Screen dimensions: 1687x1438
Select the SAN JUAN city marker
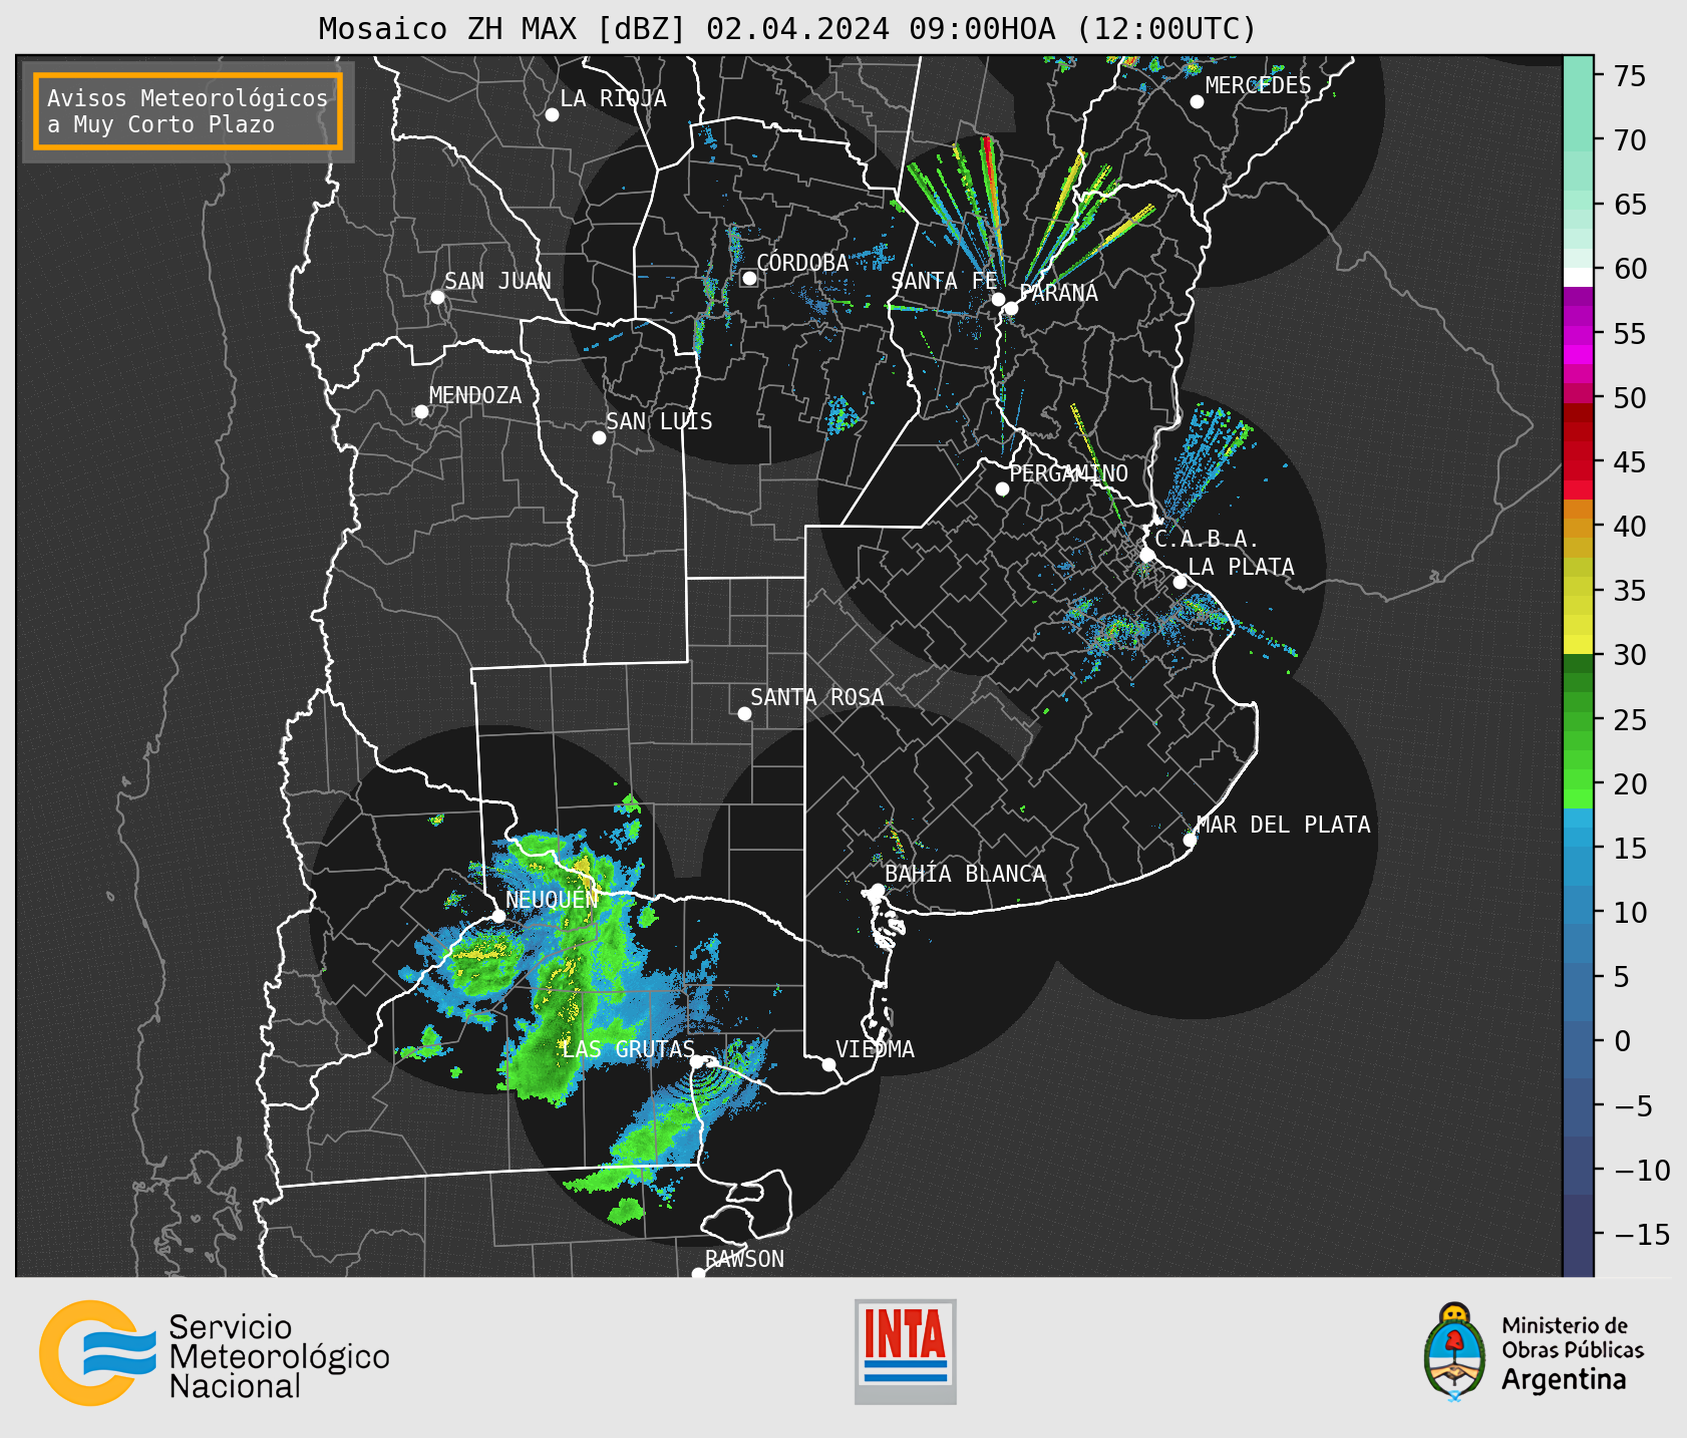[437, 297]
